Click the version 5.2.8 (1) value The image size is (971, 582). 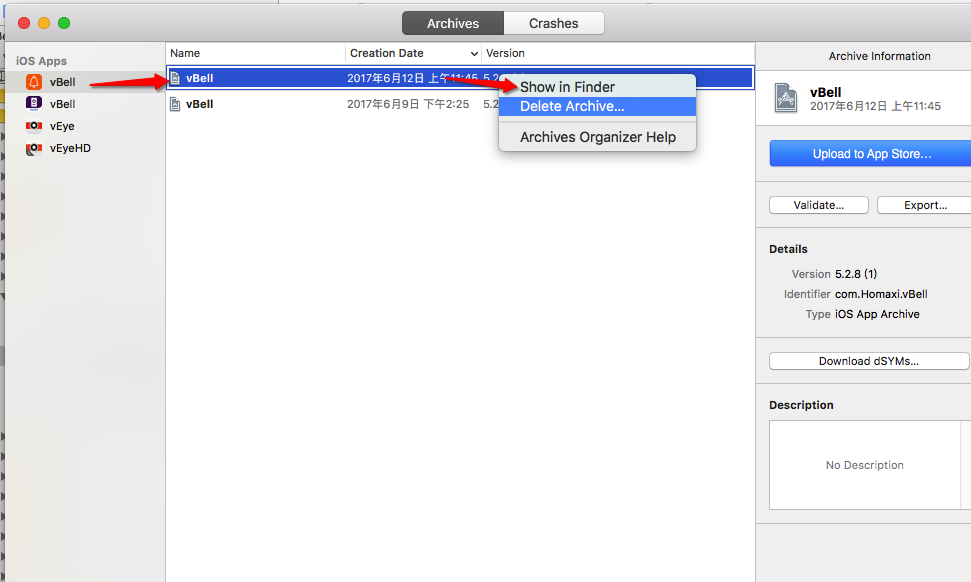click(x=856, y=274)
